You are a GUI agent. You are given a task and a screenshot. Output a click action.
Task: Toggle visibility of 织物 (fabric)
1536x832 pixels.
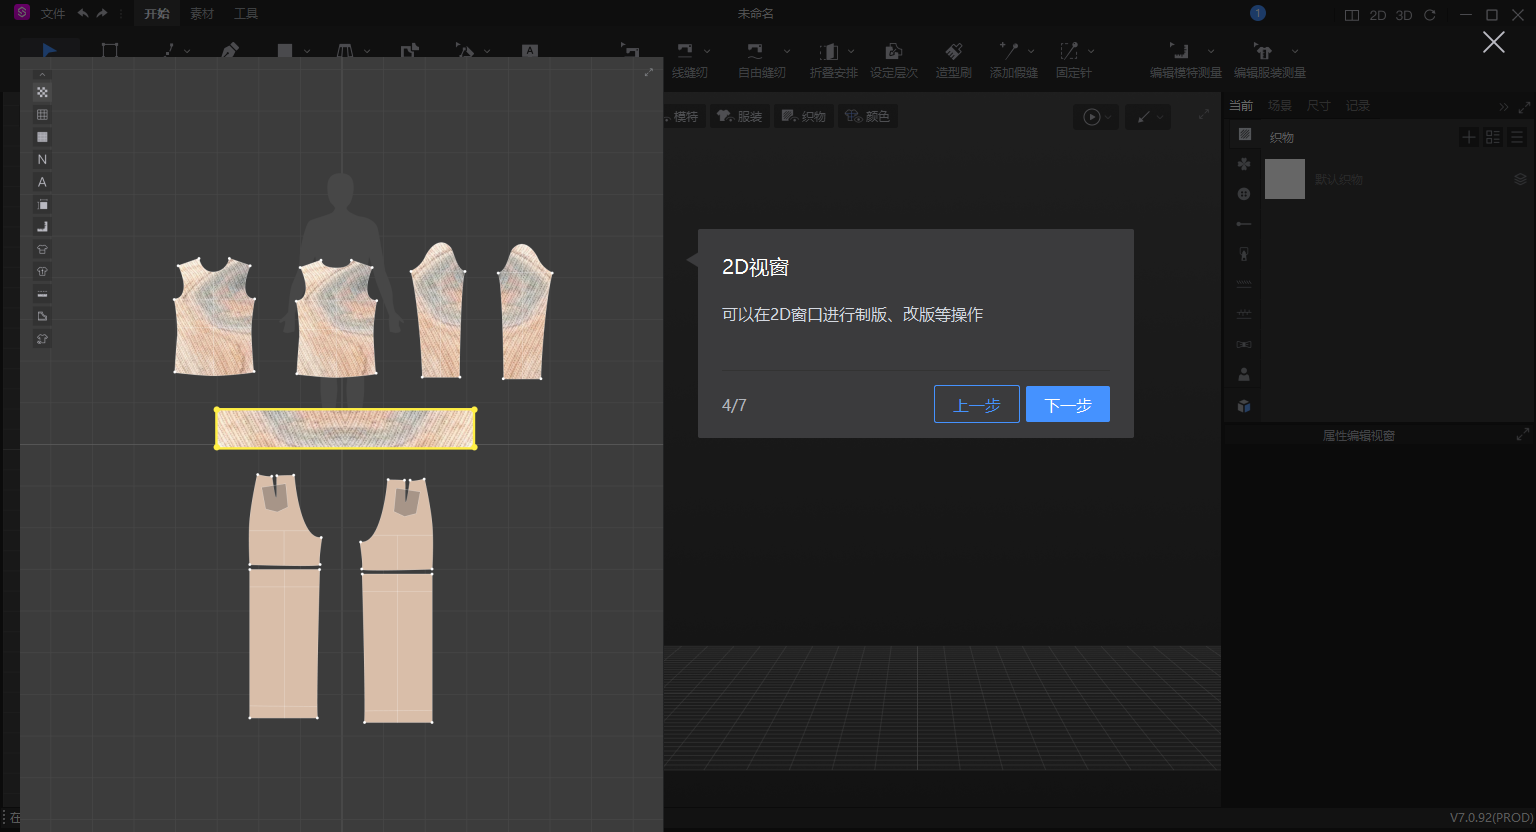coord(803,116)
